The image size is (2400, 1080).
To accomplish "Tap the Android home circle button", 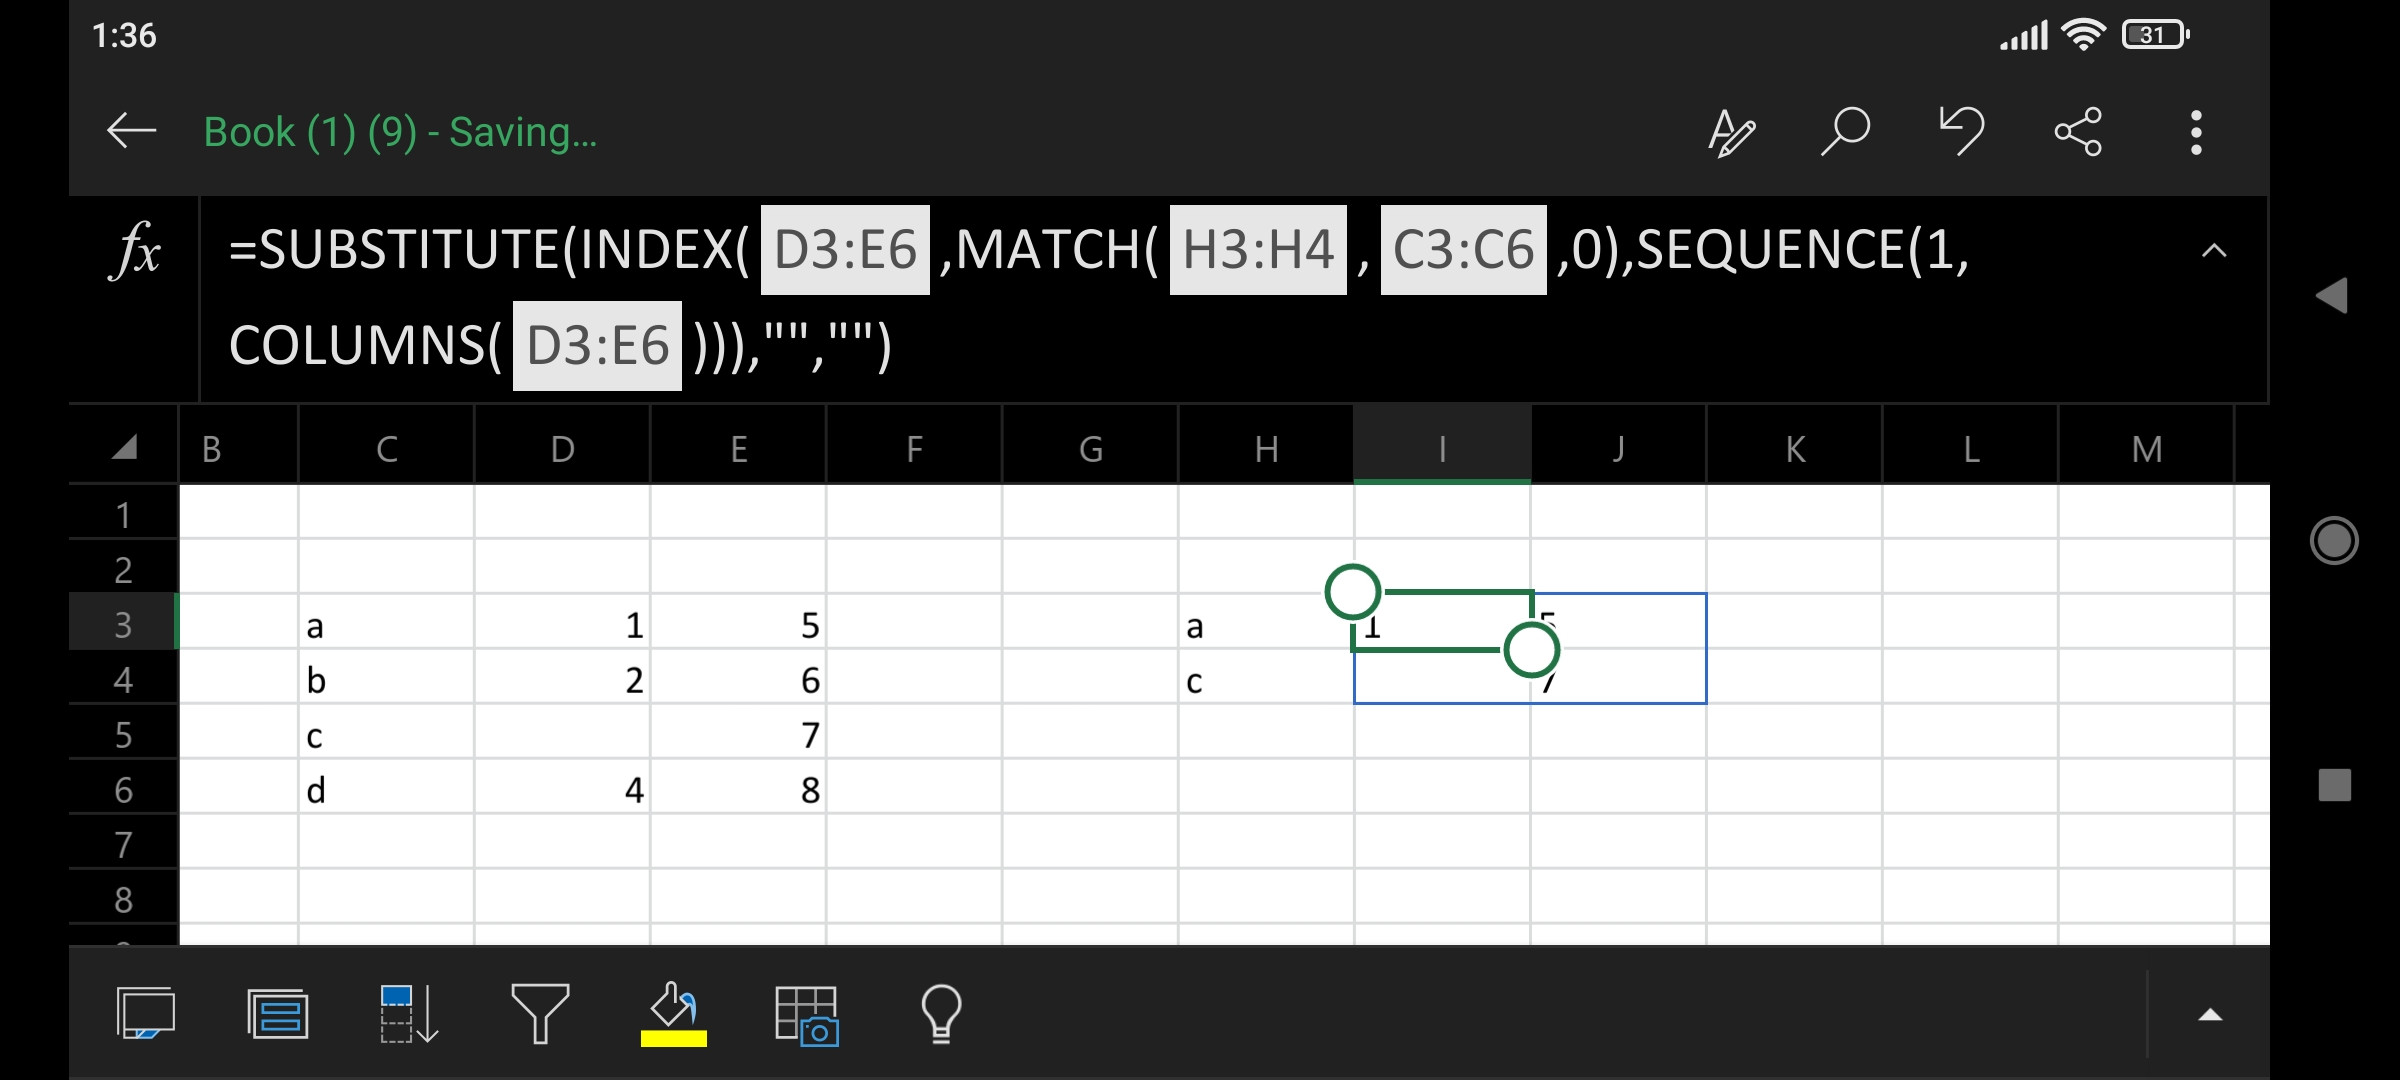I will point(2334,540).
